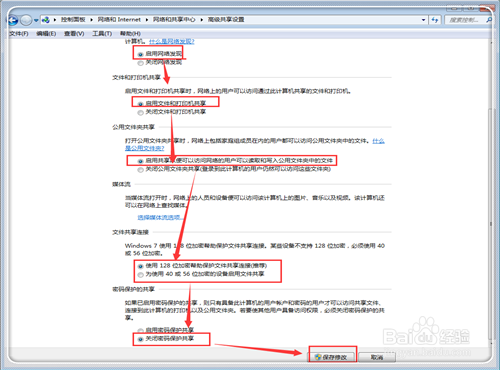The width and height of the screenshot is (500, 370).
Task: Expand the arrow after 网络和 Internet breadcrumb
Action: pos(147,20)
